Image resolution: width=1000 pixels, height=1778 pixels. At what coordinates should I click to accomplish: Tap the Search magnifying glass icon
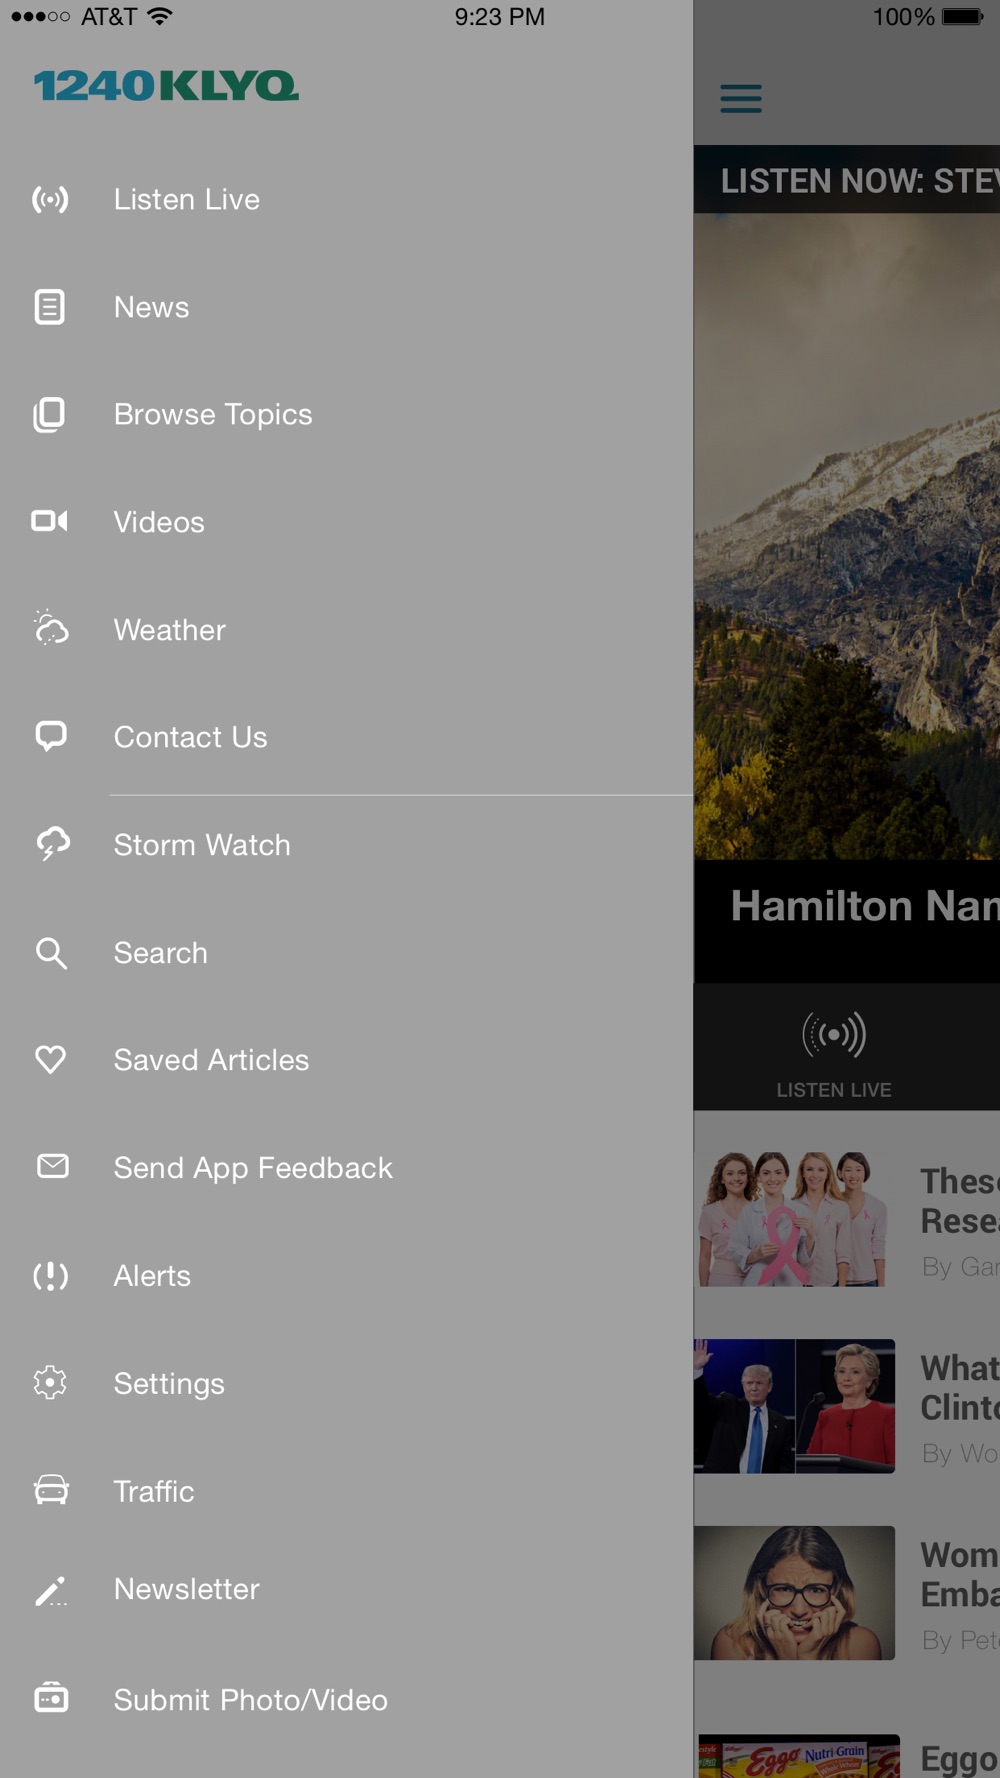click(51, 953)
